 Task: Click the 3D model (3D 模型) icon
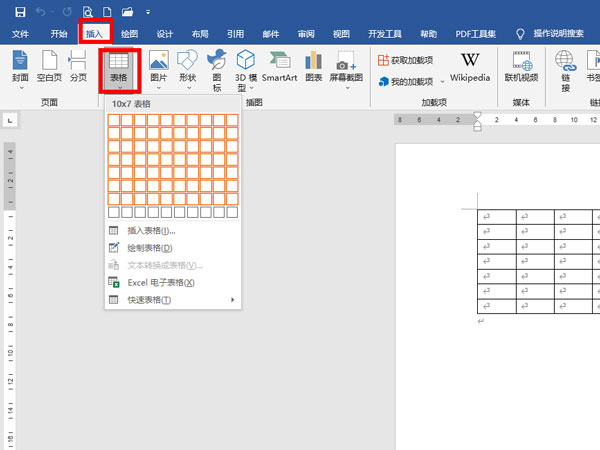[x=246, y=67]
